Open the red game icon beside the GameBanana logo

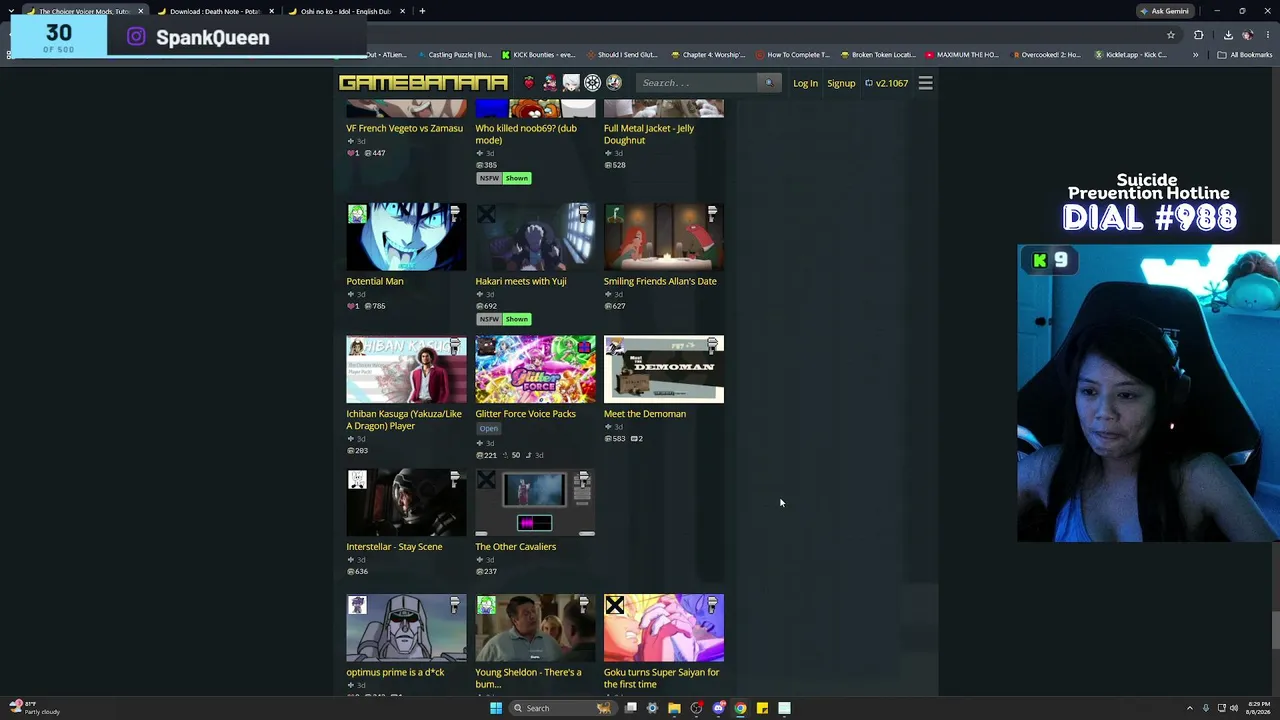529,83
